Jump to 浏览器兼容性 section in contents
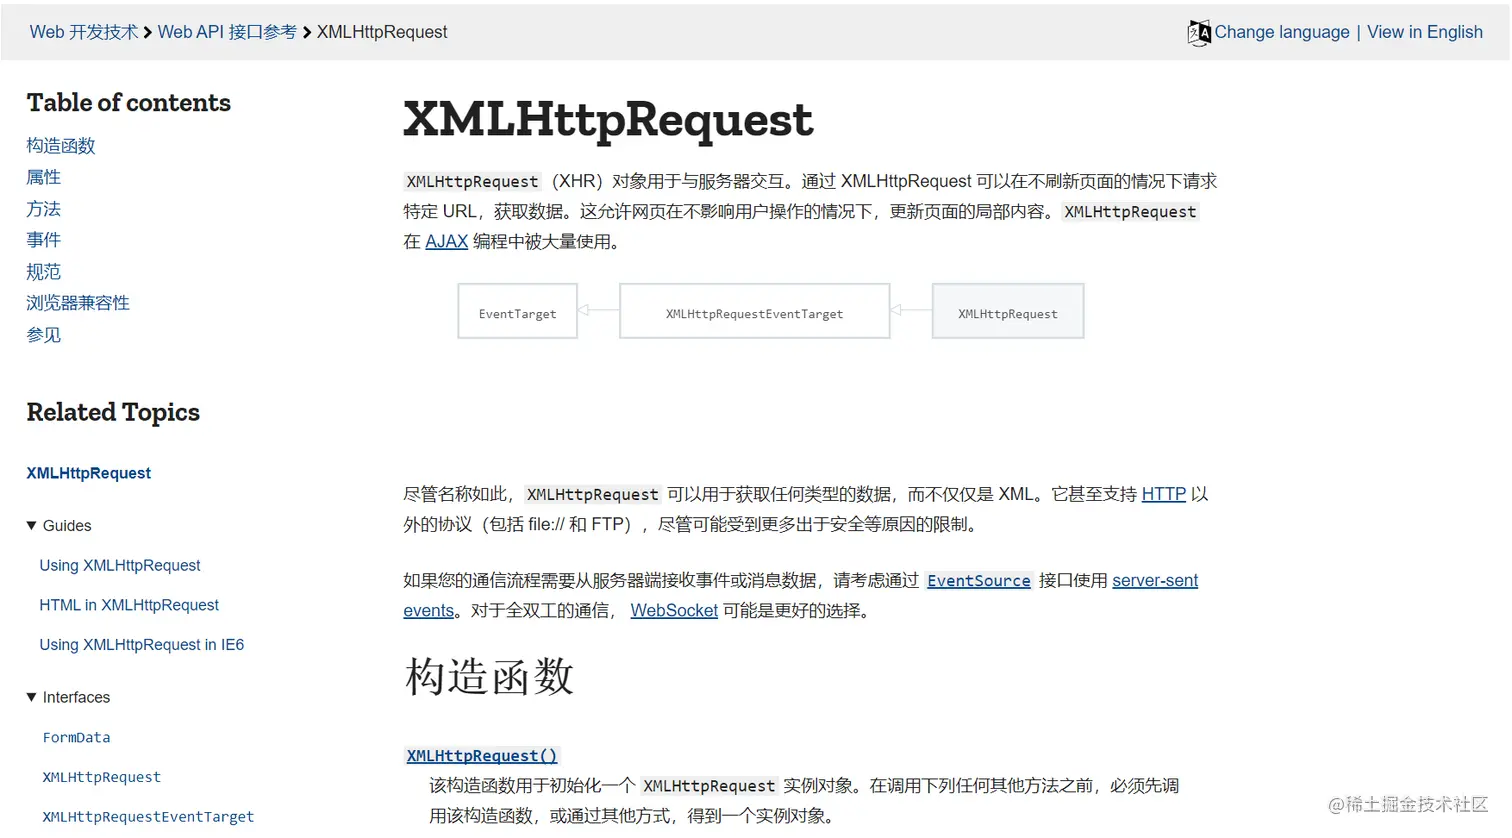 point(78,303)
